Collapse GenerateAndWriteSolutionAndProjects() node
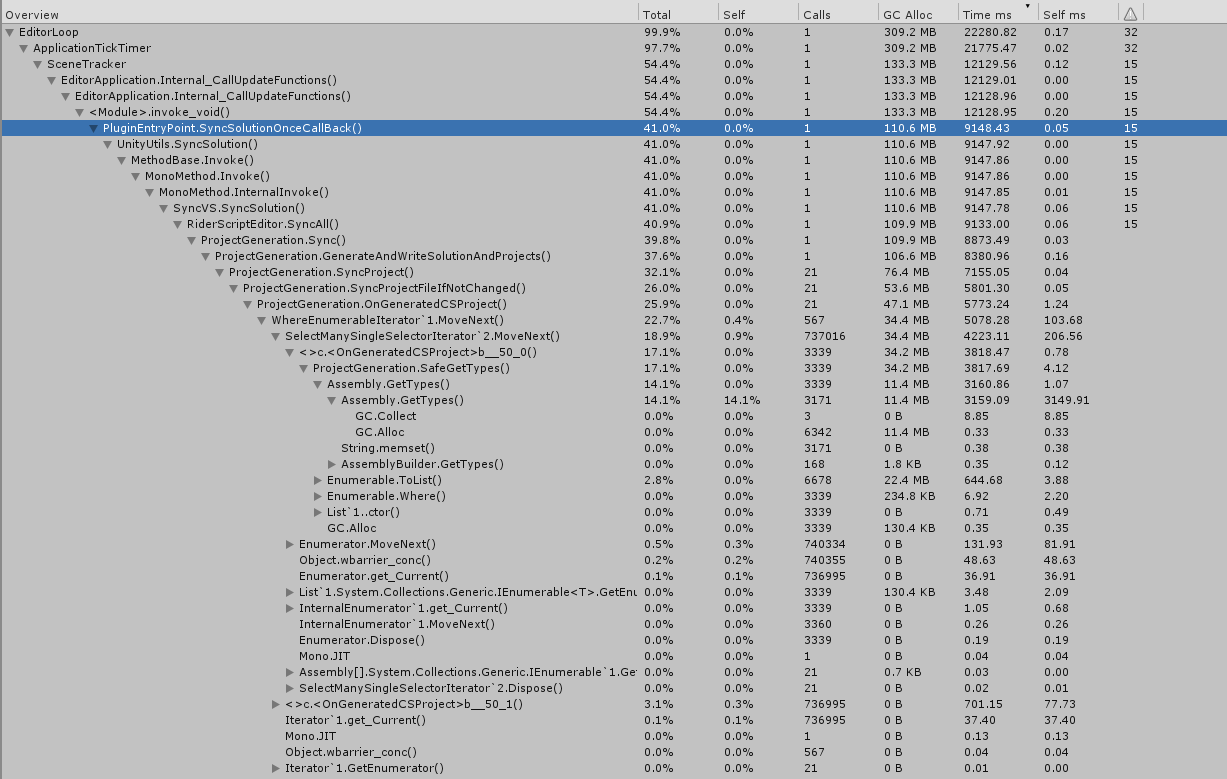 [206, 256]
